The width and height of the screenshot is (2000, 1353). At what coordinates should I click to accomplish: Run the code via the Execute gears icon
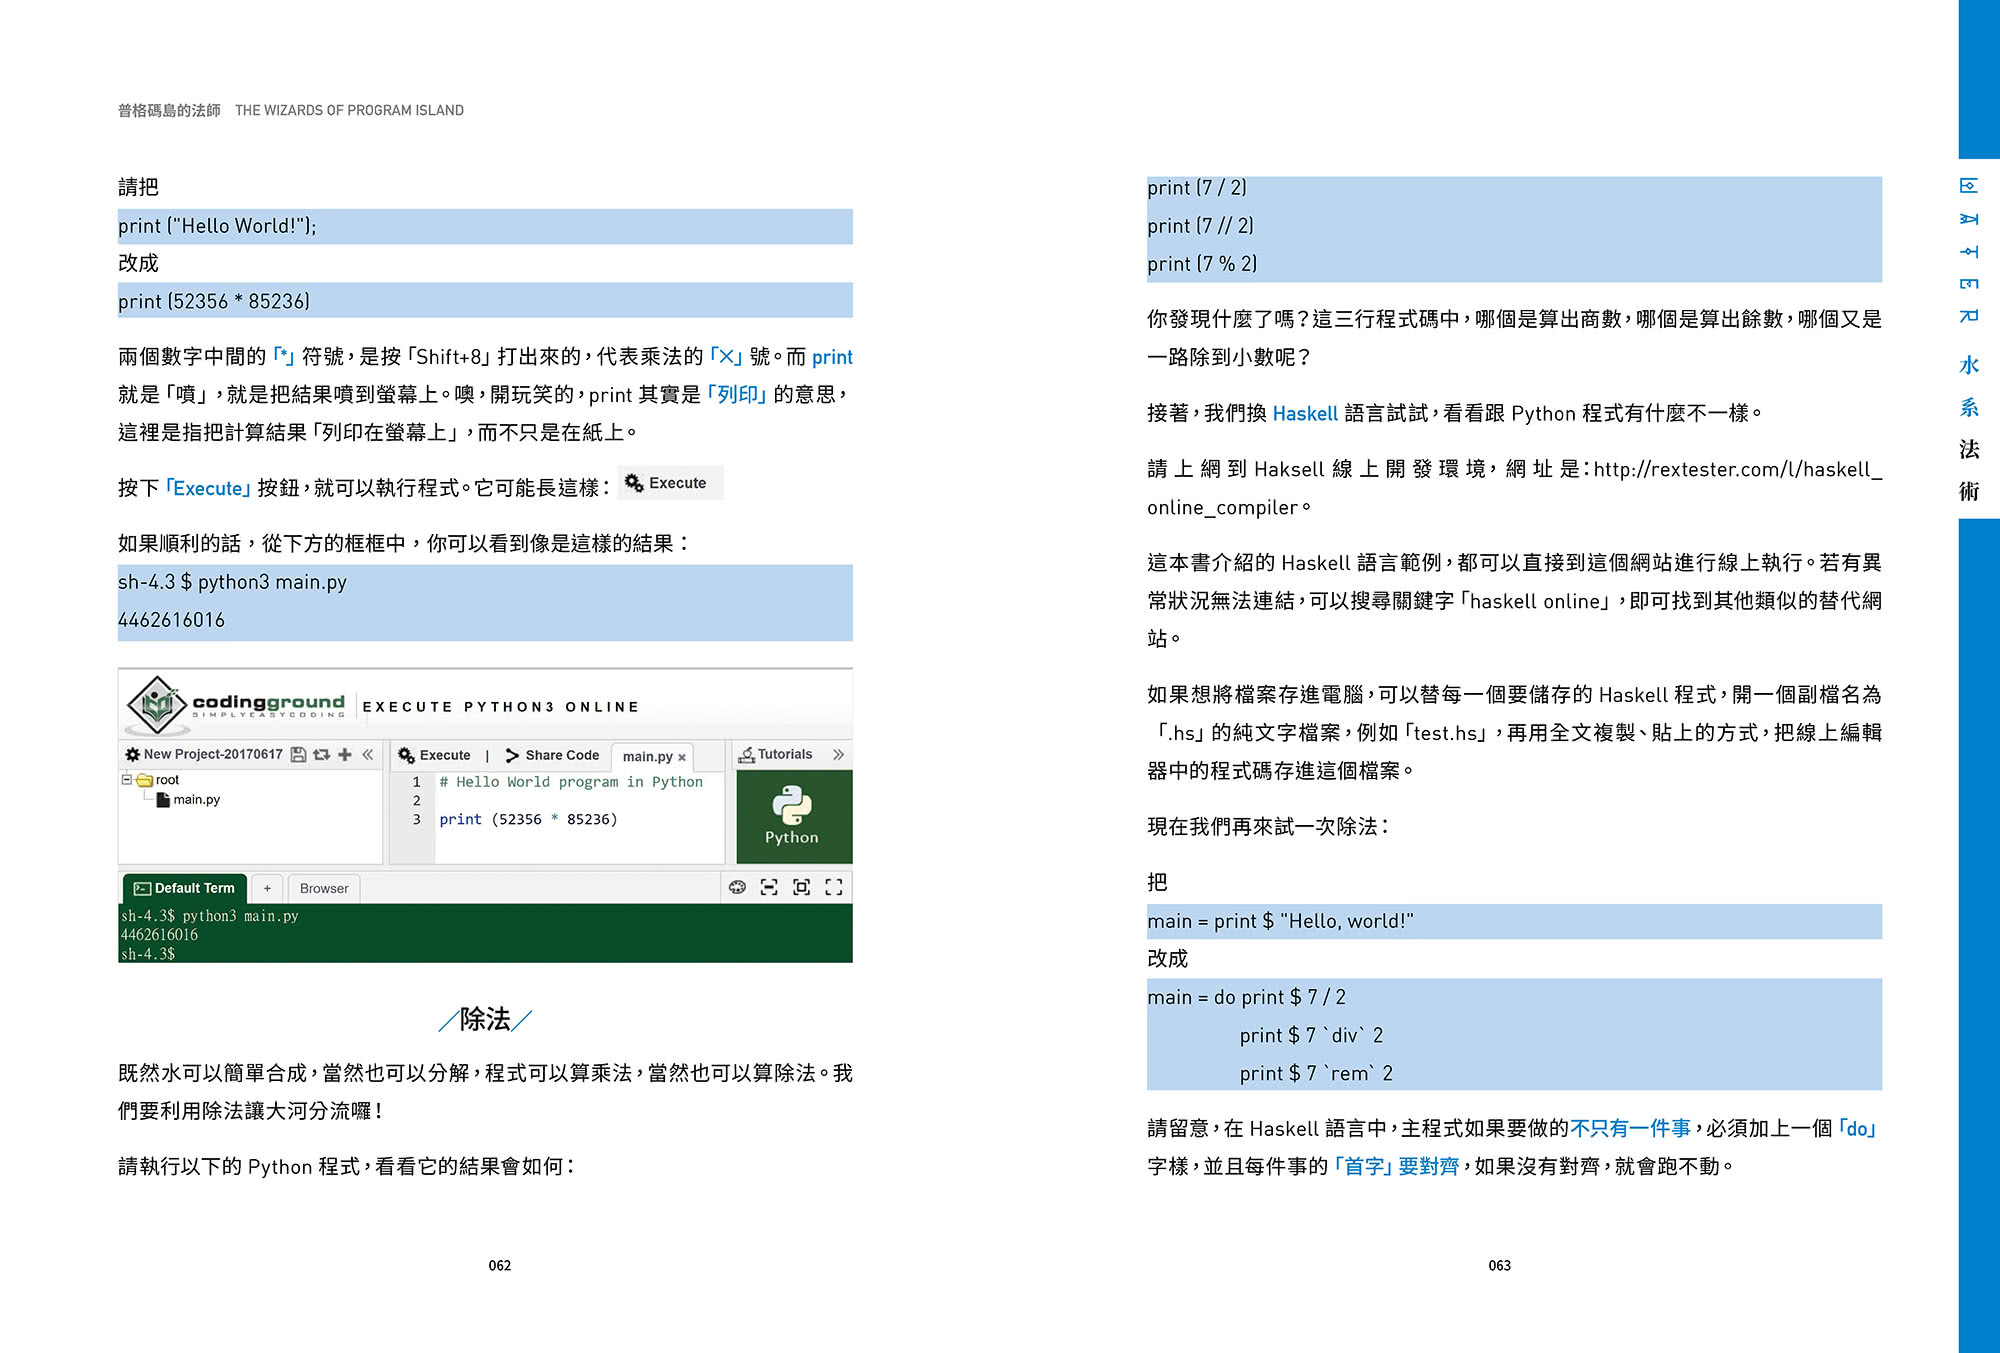[408, 755]
